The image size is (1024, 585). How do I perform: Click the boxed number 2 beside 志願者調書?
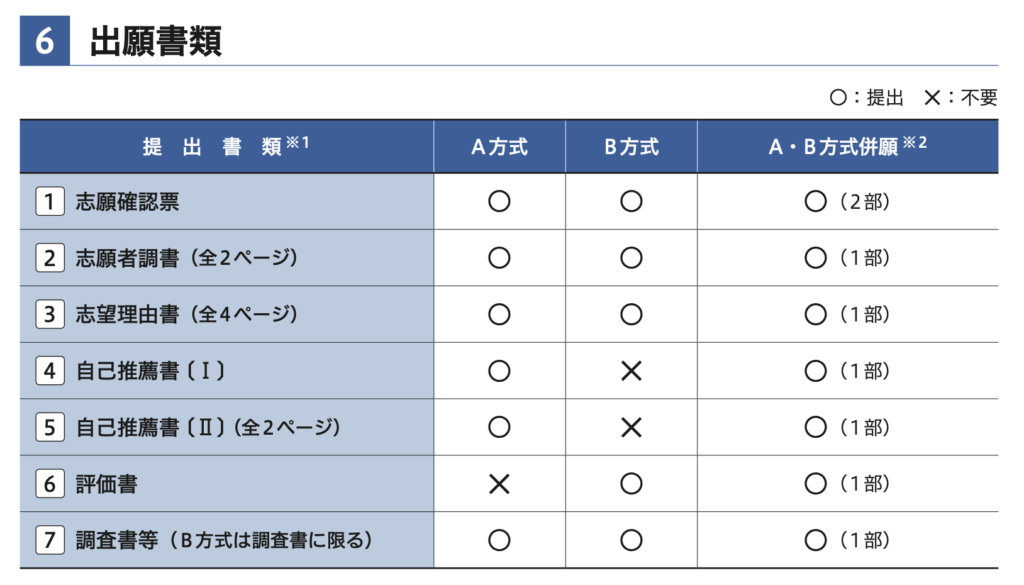coord(49,258)
